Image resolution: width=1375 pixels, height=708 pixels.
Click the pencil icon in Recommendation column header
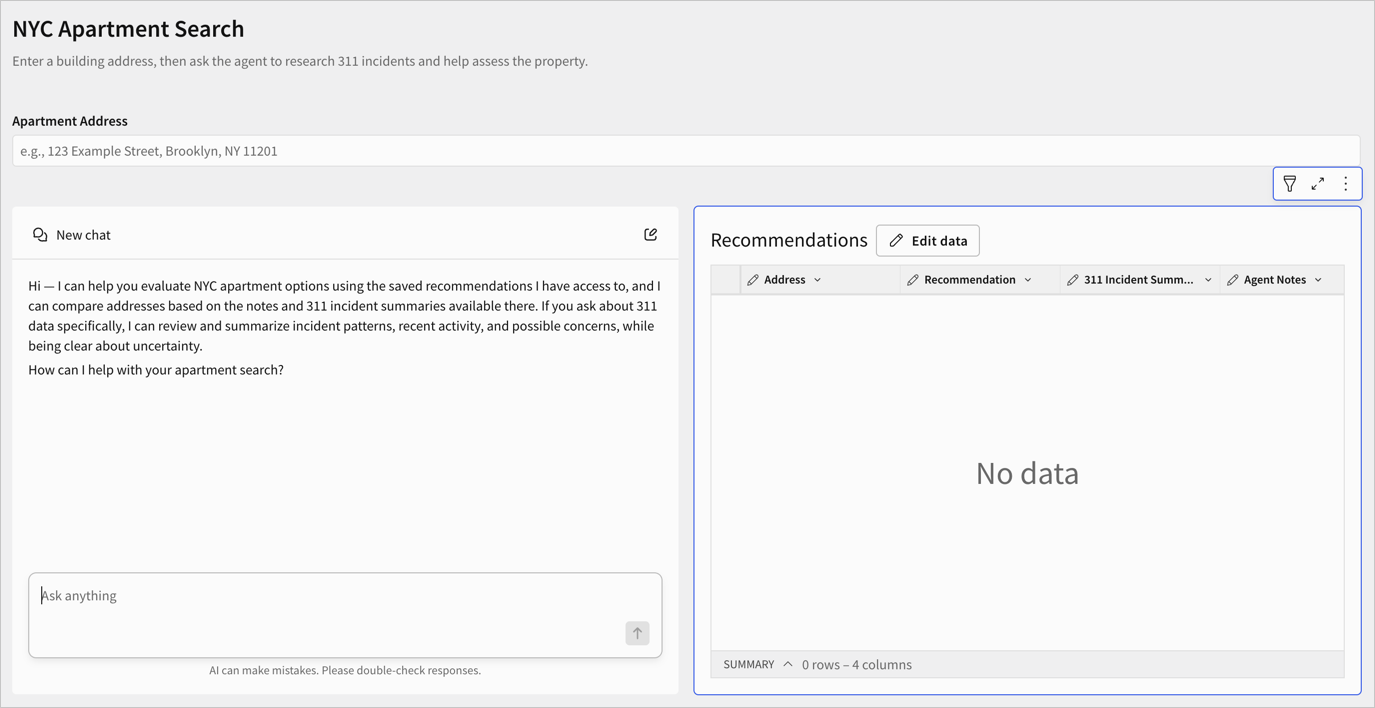pyautogui.click(x=913, y=280)
